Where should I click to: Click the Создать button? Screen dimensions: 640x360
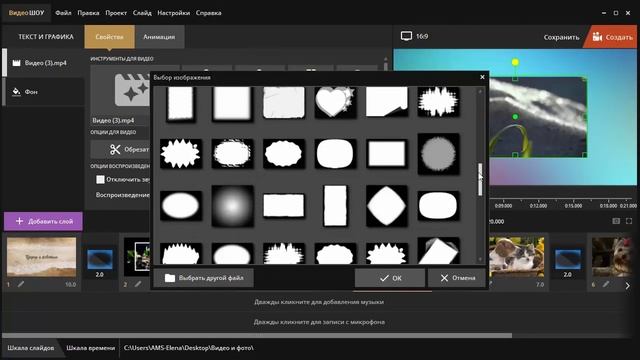[x=612, y=37]
